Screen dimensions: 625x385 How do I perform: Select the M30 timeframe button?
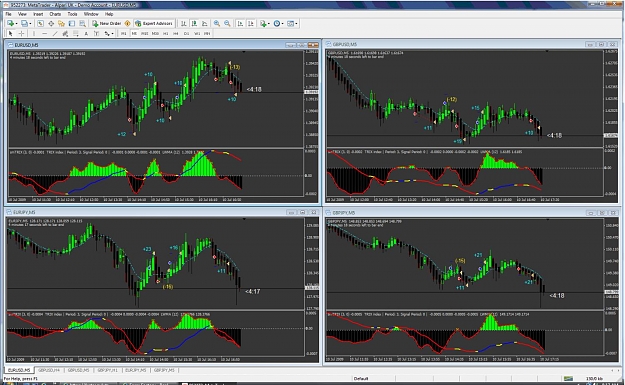[155, 34]
